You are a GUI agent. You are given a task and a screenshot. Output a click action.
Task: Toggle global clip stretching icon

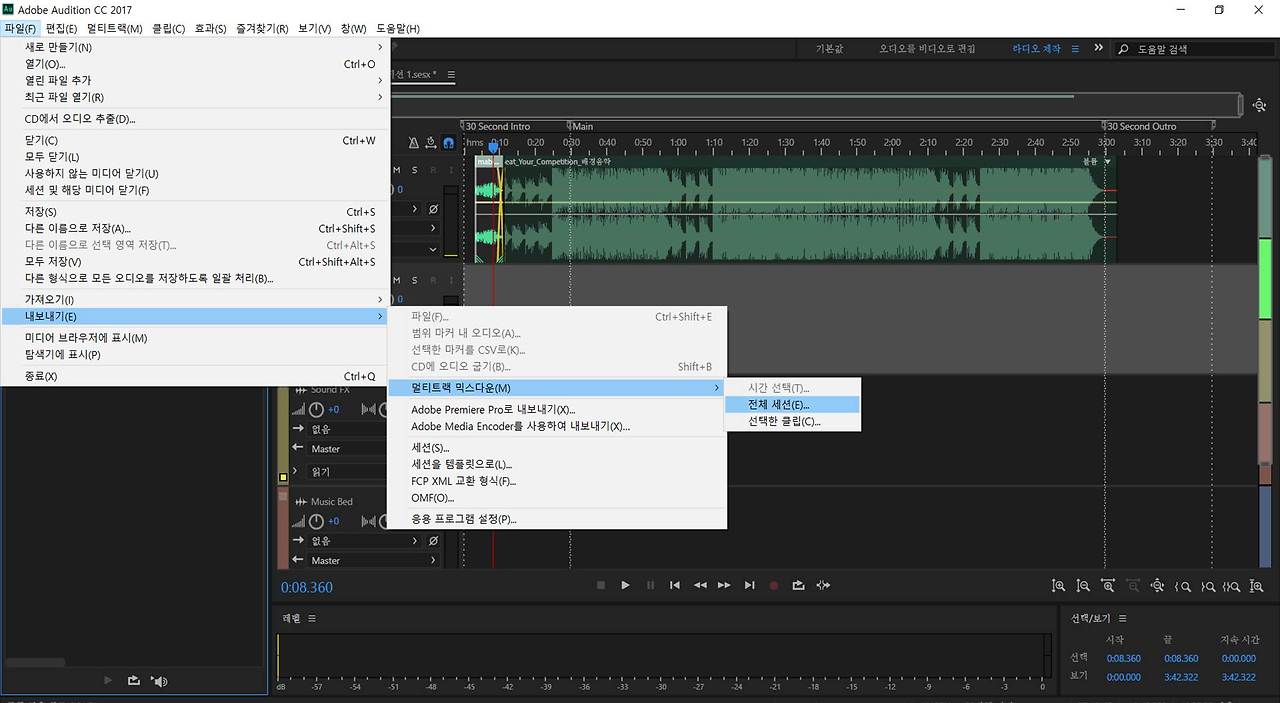point(431,143)
